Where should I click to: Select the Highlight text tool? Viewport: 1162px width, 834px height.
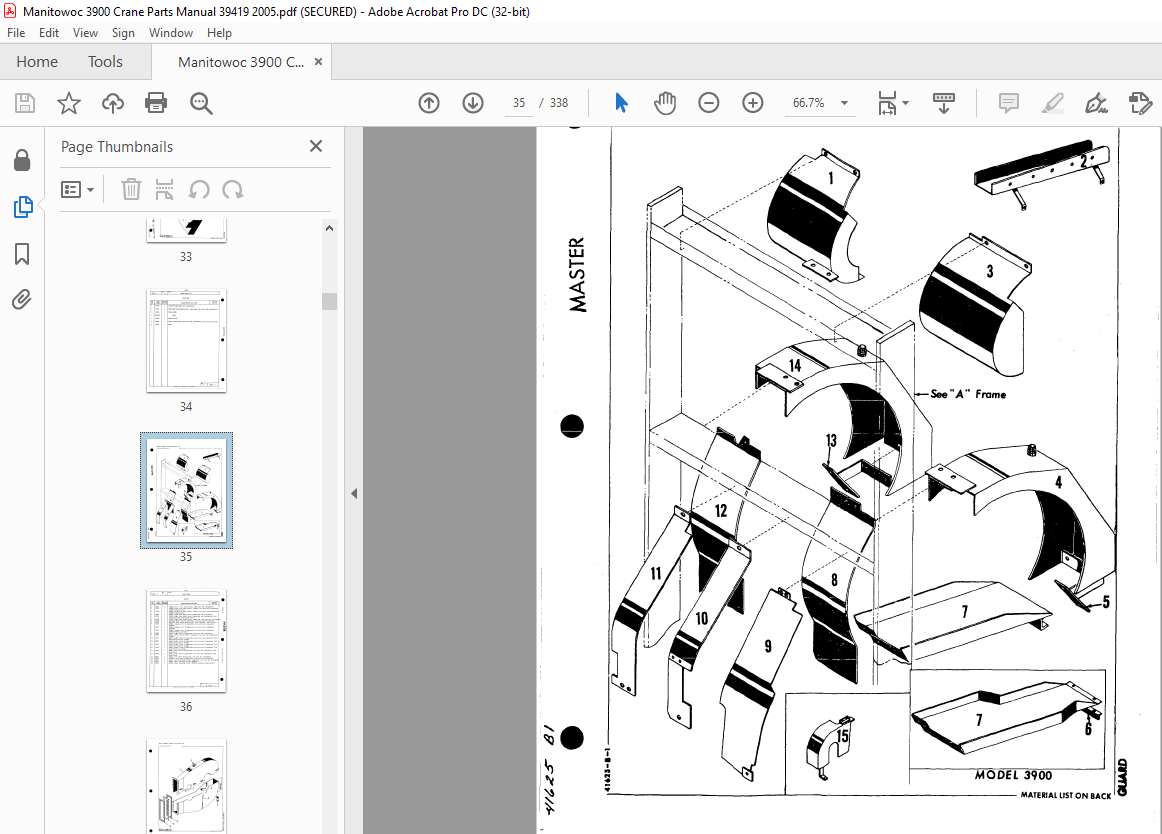(1052, 103)
